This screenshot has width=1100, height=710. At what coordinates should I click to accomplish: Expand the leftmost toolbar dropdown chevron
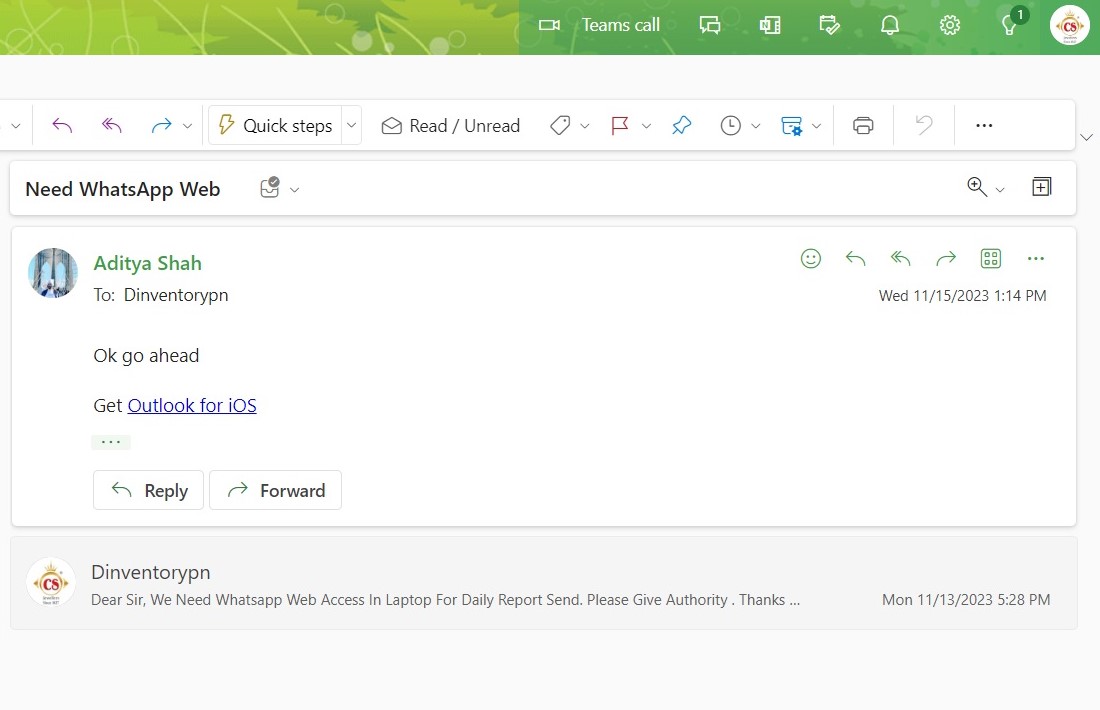[15, 126]
